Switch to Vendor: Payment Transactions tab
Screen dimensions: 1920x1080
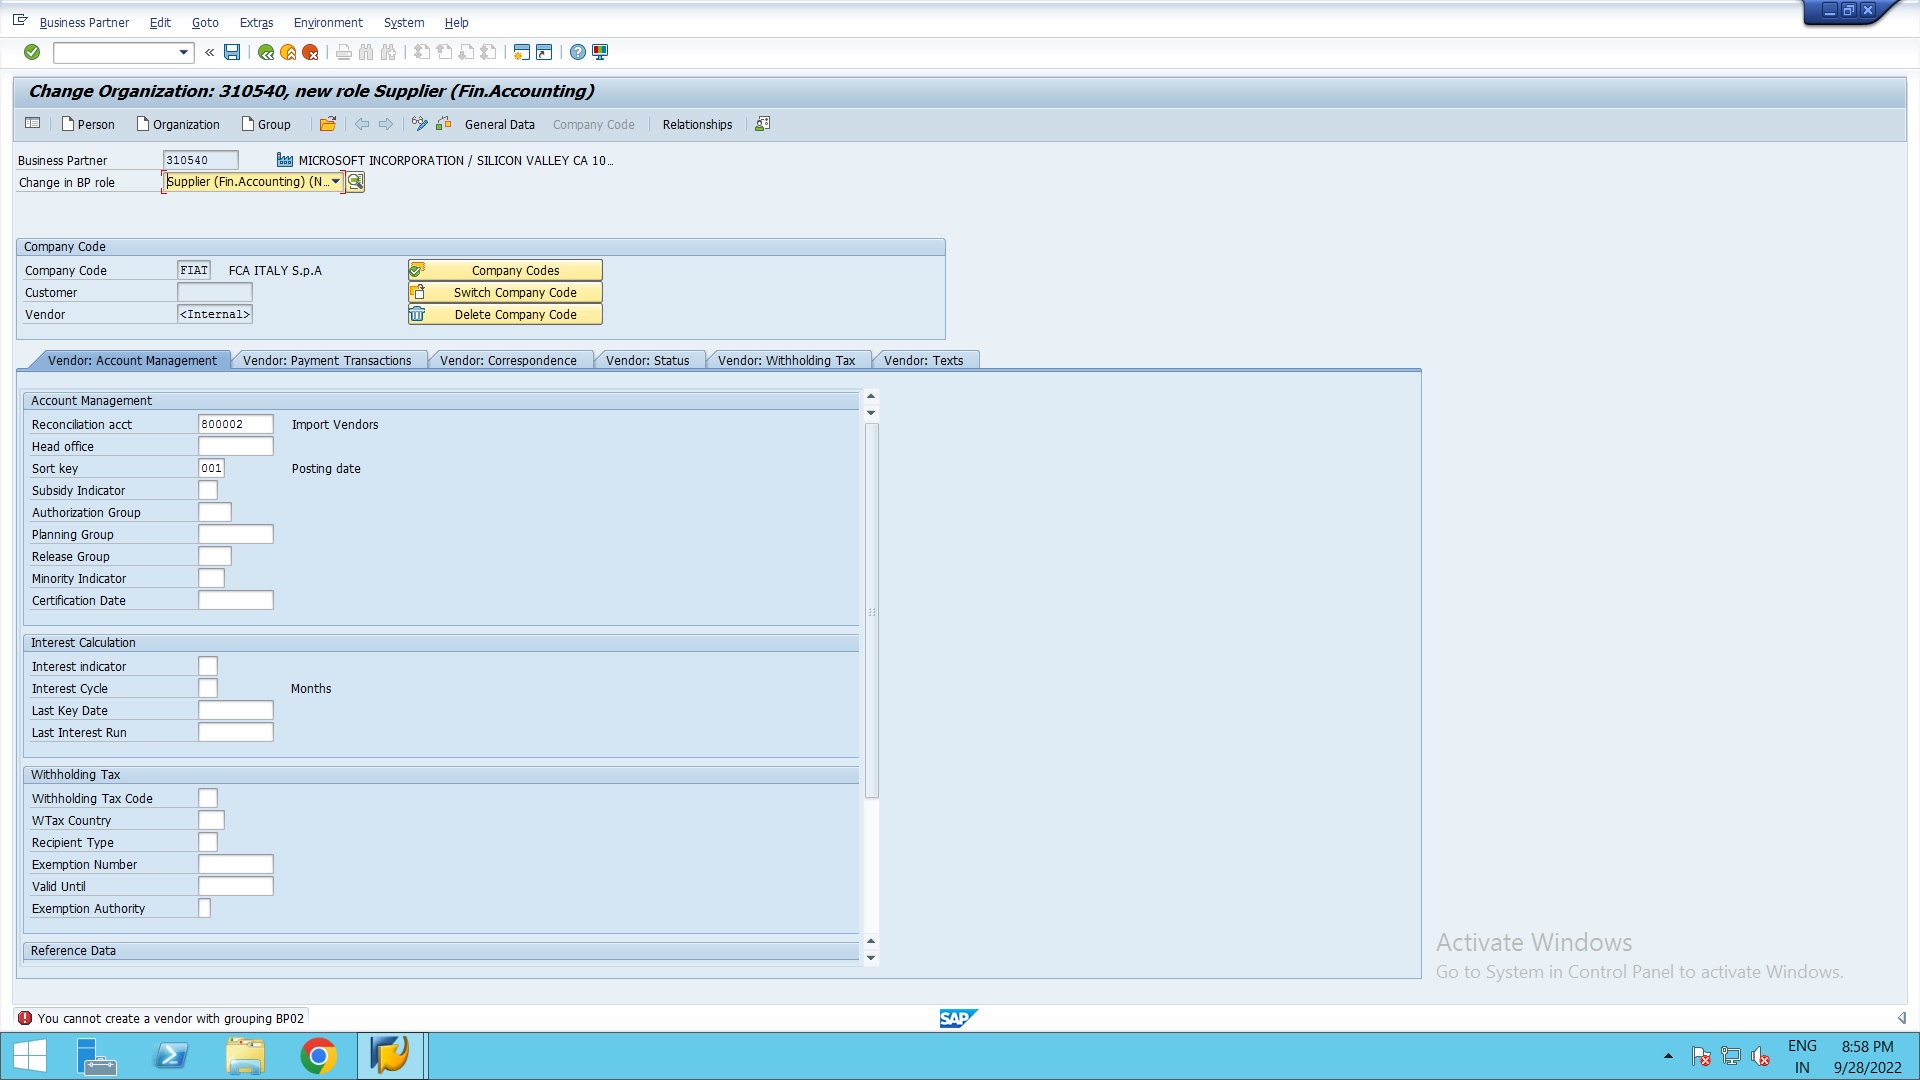(327, 360)
